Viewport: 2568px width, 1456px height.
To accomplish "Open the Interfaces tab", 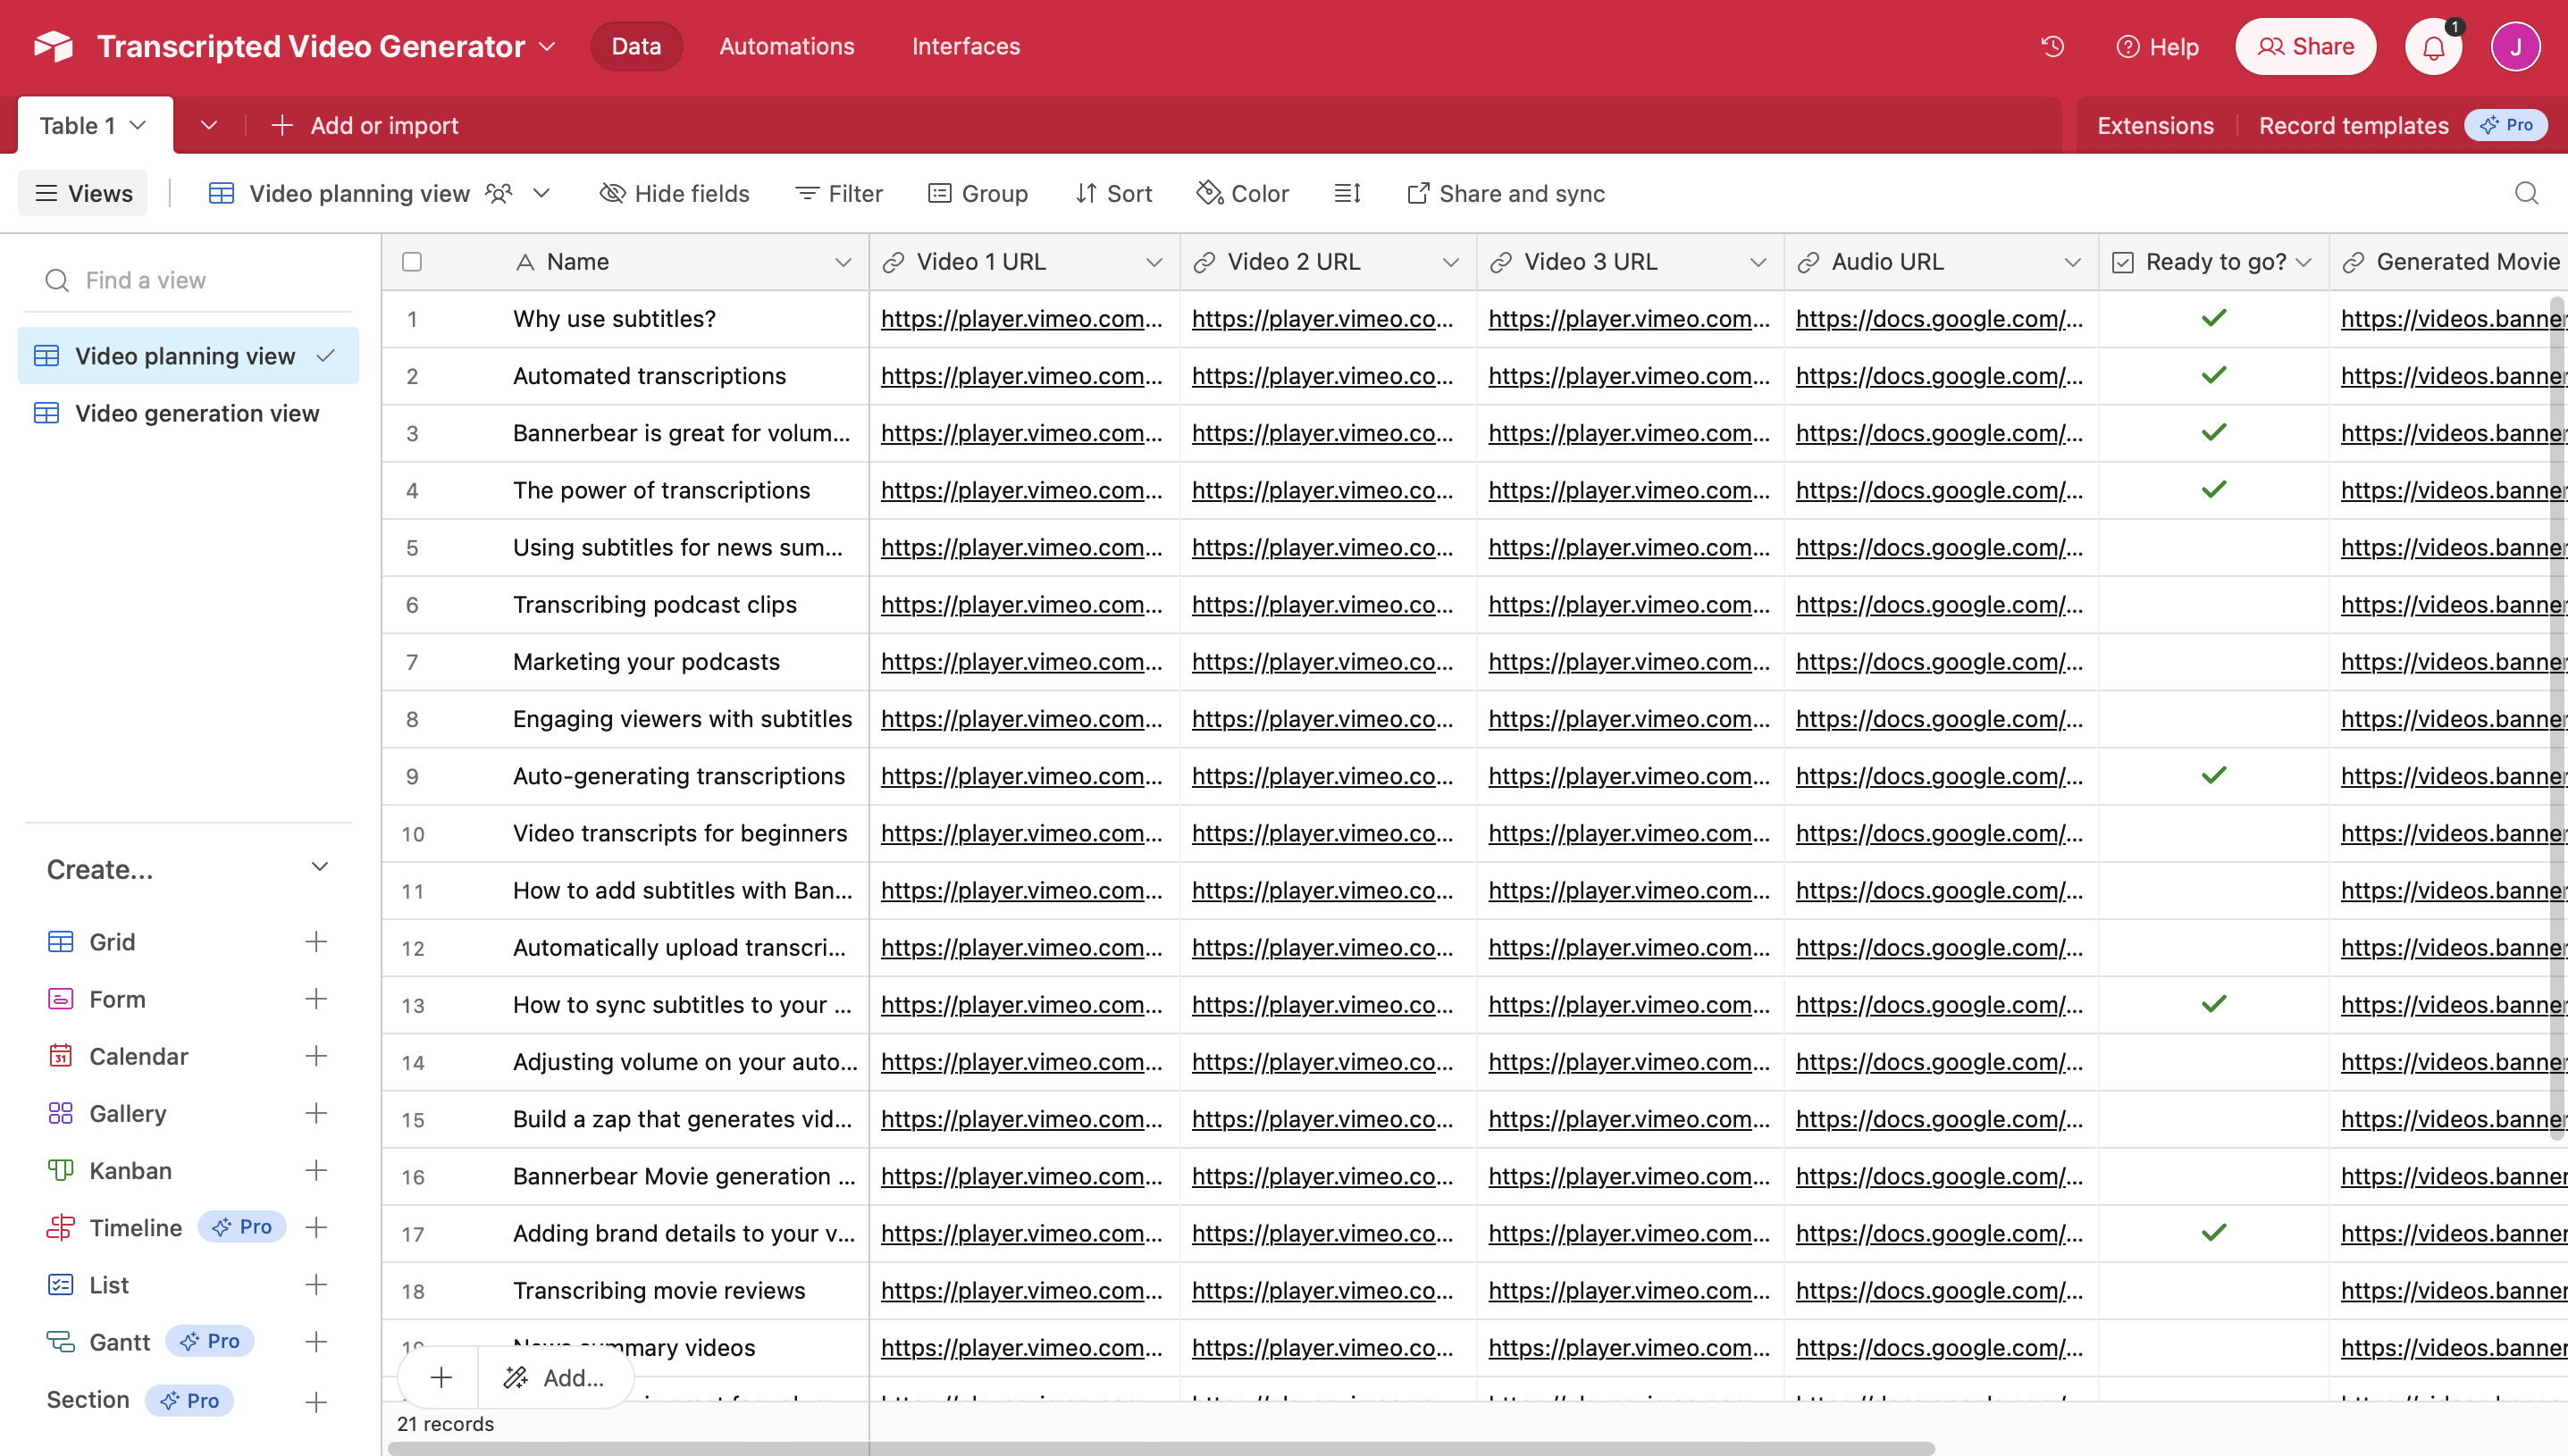I will pyautogui.click(x=965, y=46).
